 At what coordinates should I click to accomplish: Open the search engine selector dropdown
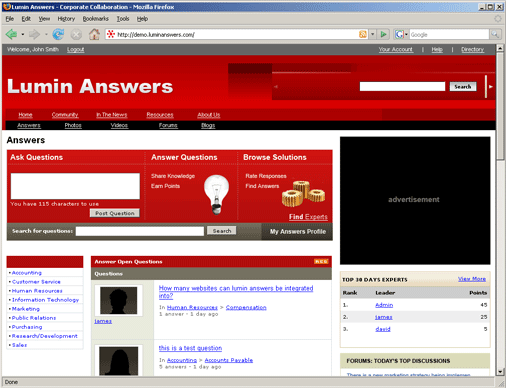401,34
